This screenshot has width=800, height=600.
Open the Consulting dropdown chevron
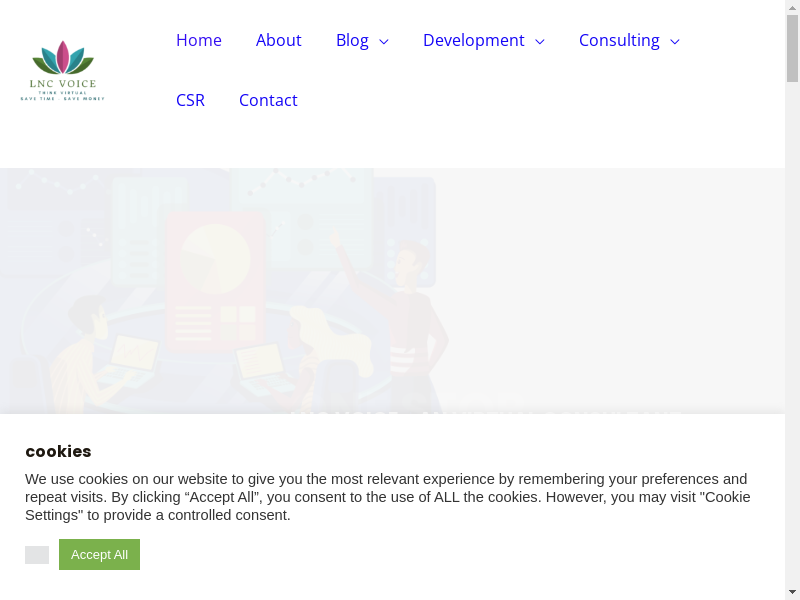click(x=675, y=41)
